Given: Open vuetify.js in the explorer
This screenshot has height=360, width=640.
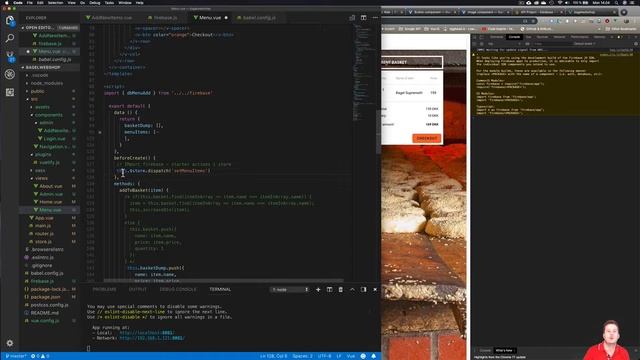Looking at the screenshot, I should (49, 162).
